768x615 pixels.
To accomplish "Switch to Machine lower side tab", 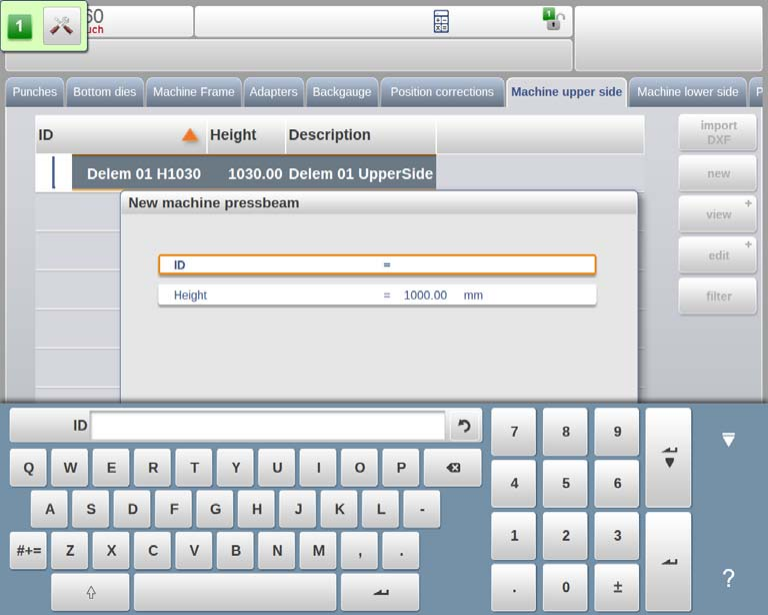I will click(688, 92).
